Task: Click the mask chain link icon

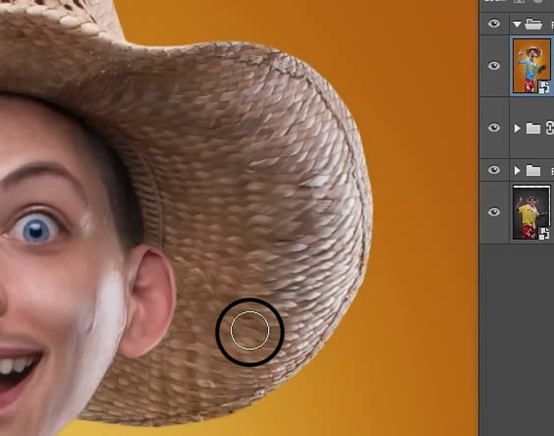Action: tap(550, 128)
